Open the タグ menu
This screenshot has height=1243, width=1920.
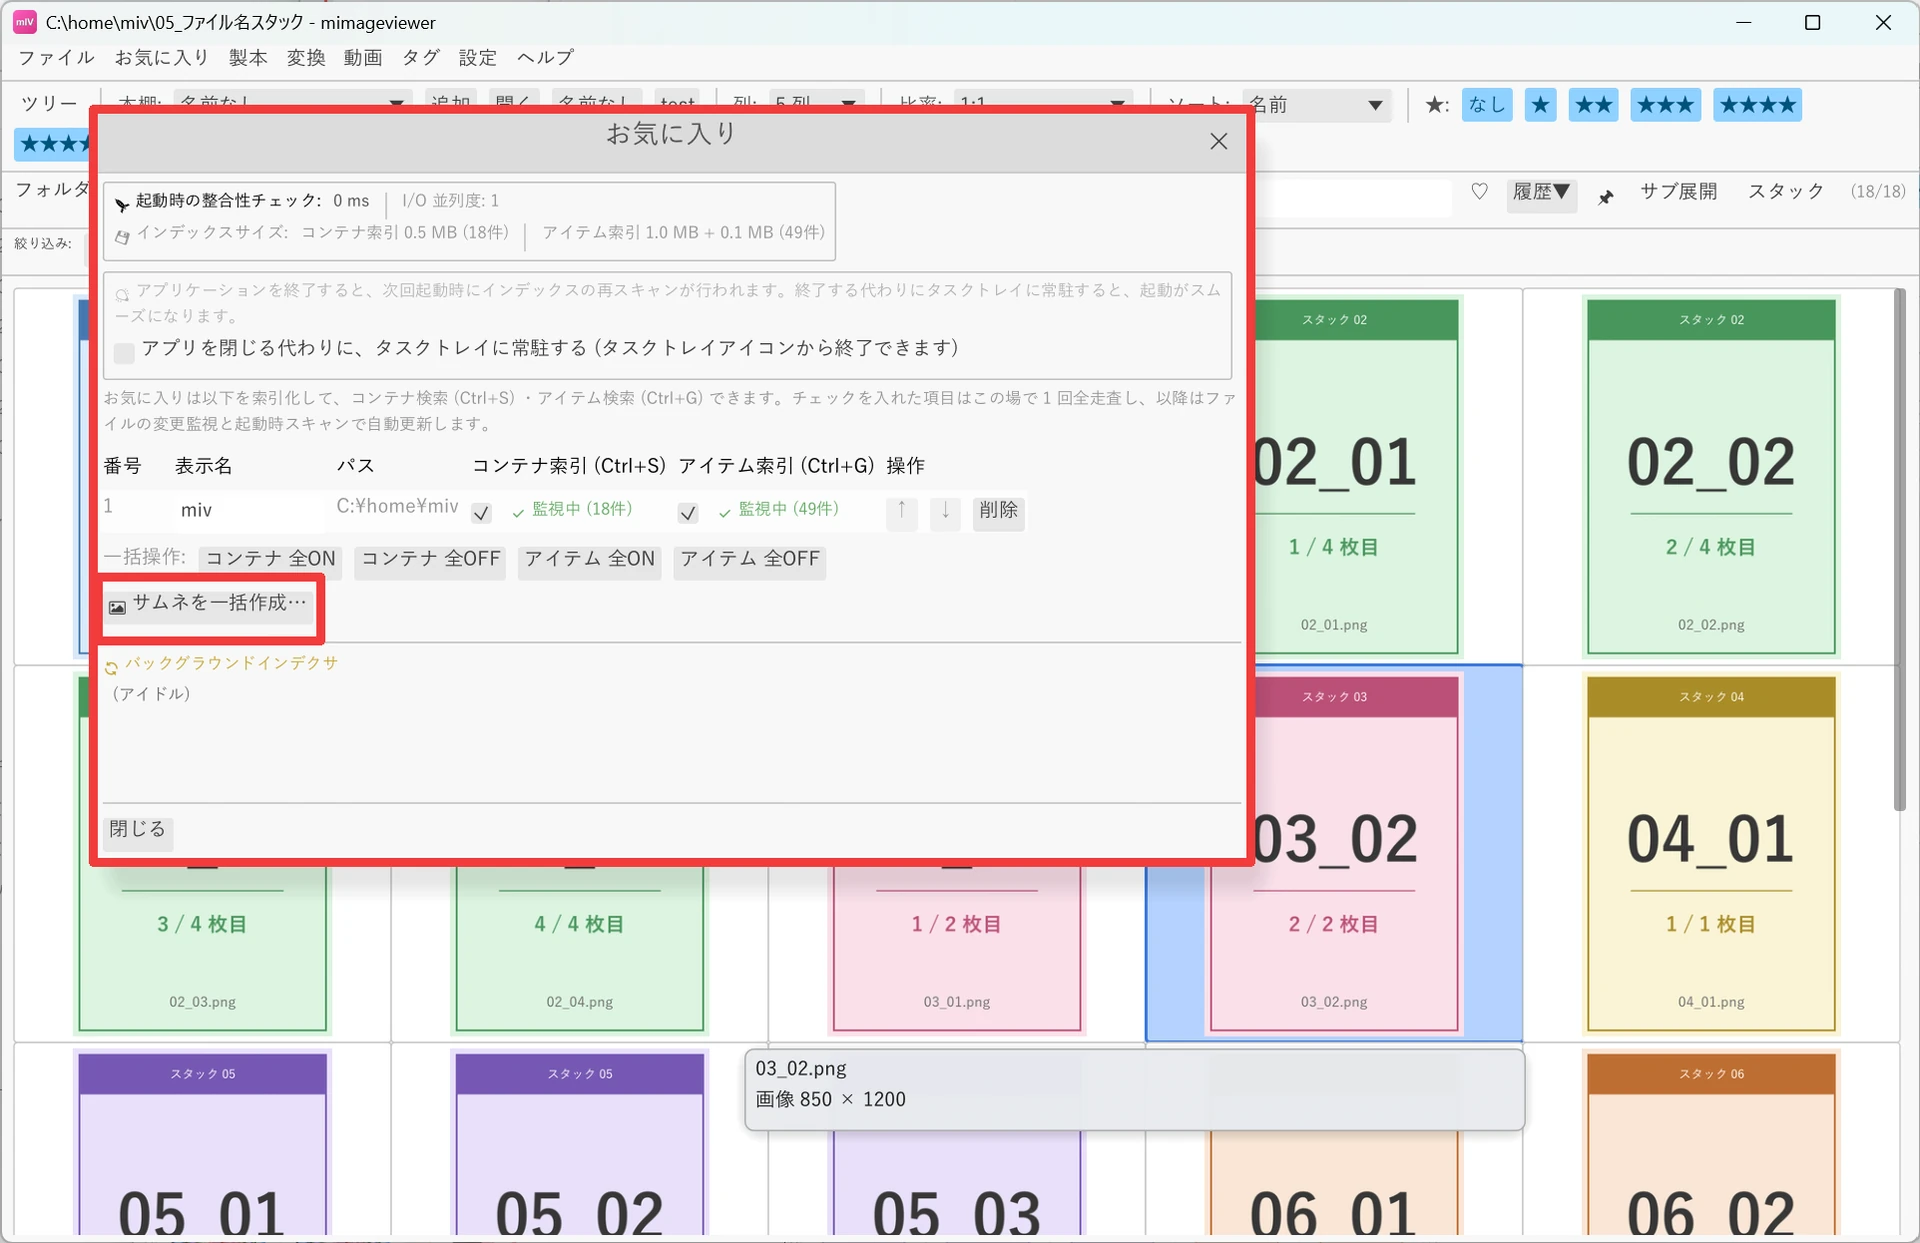click(x=421, y=58)
